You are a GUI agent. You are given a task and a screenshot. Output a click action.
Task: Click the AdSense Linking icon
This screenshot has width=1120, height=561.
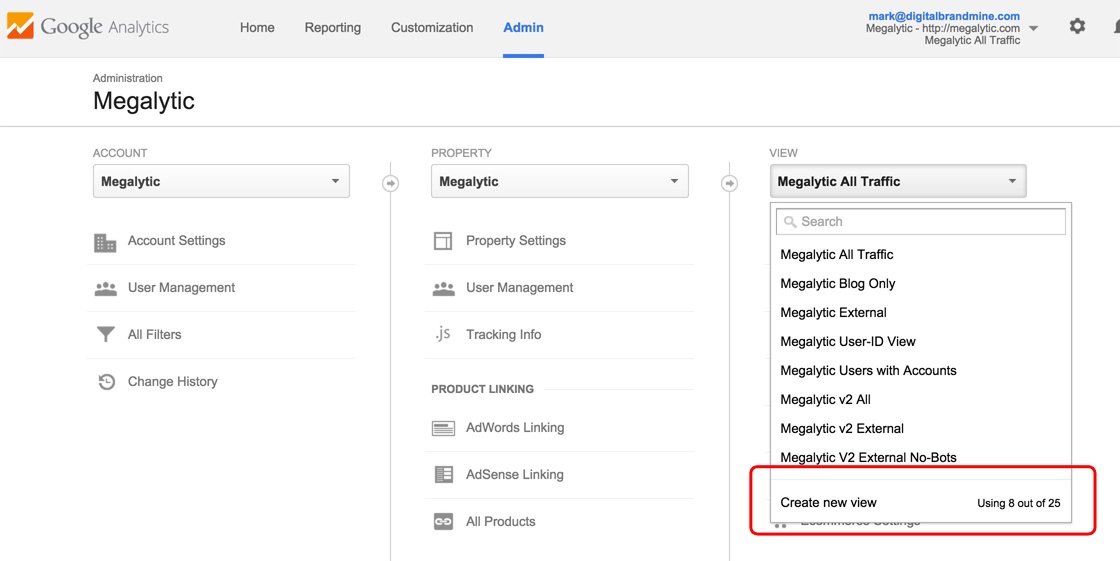(443, 475)
